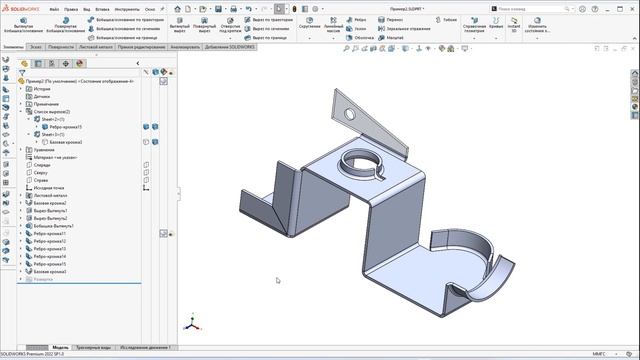Select the Swept Cut tool
640x360 pixels.
(269, 20)
